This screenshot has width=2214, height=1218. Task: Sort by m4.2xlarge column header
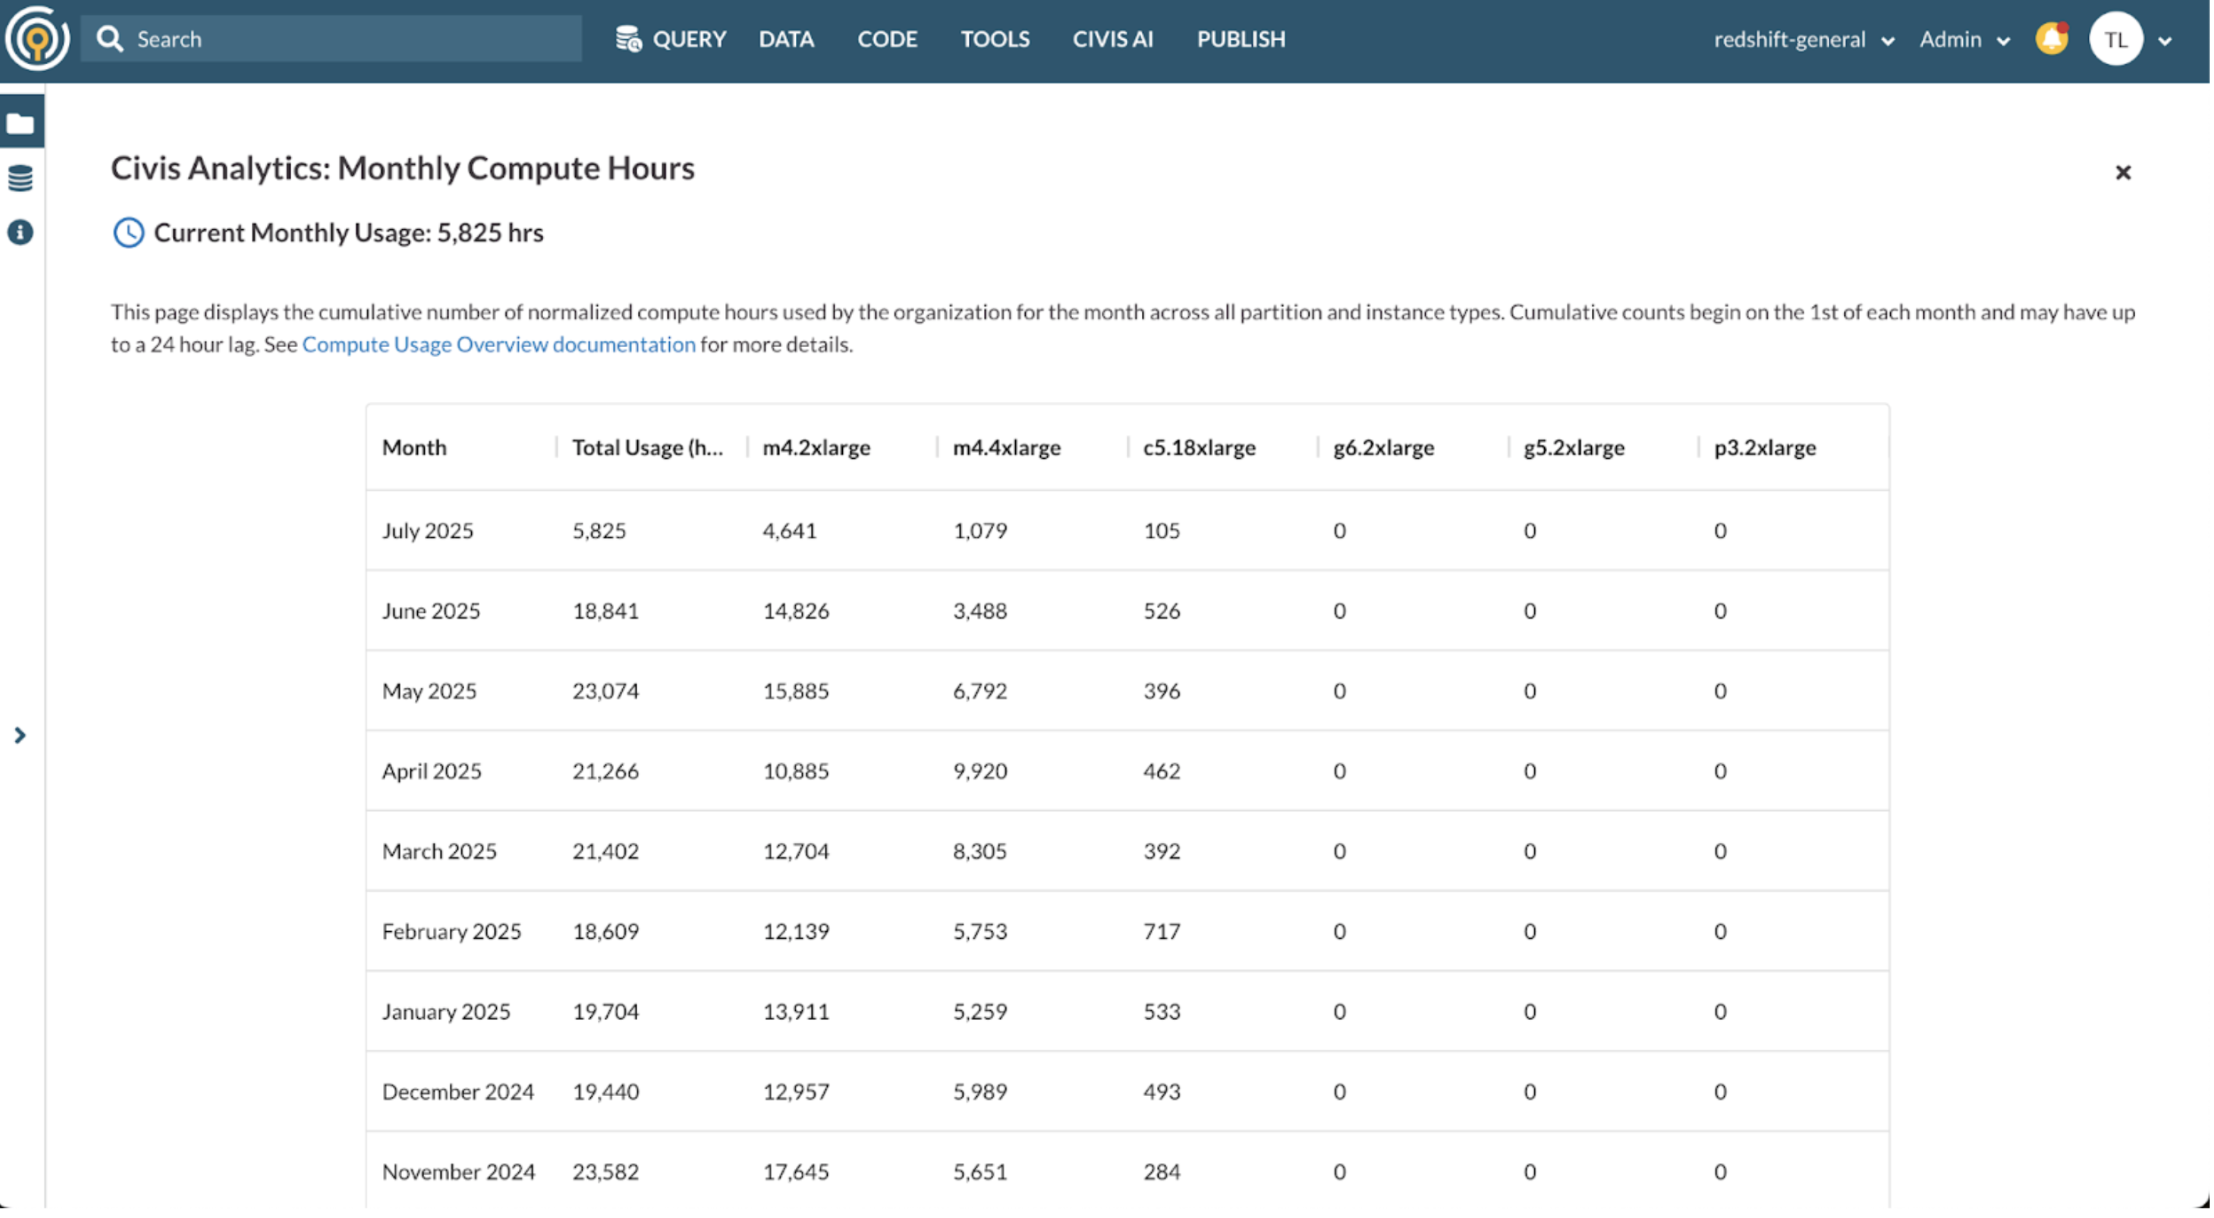click(816, 448)
